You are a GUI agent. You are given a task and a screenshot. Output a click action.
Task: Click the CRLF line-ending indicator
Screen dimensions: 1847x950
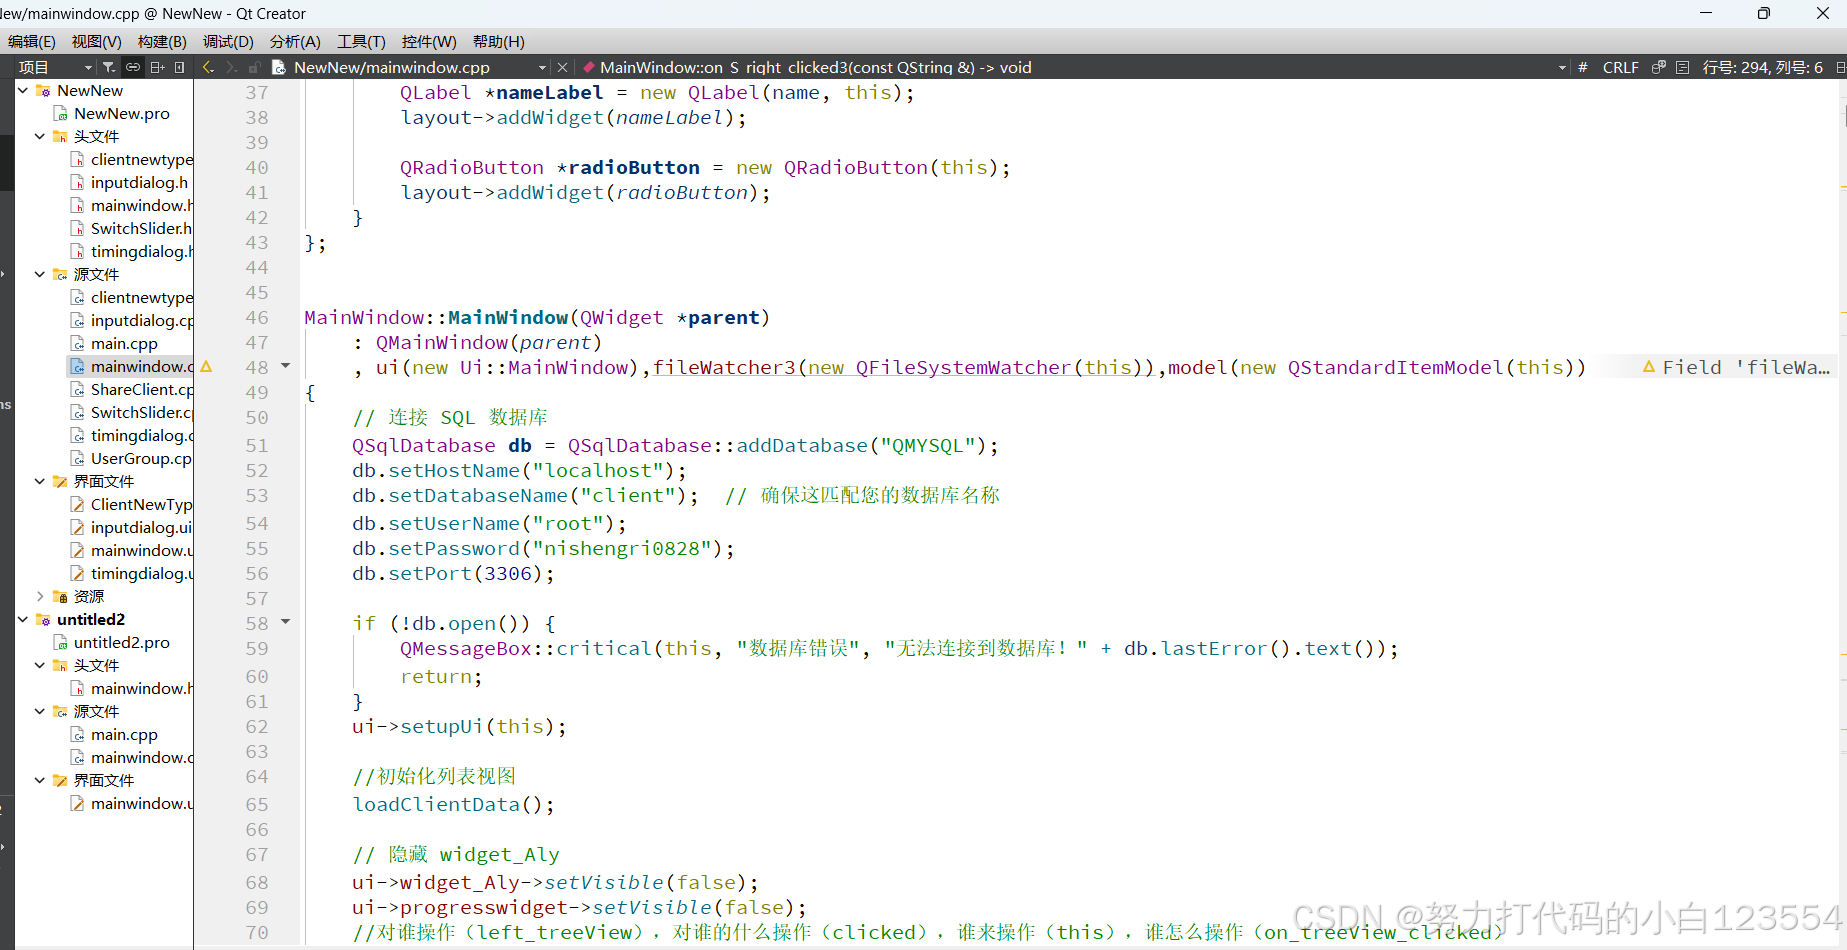tap(1621, 67)
